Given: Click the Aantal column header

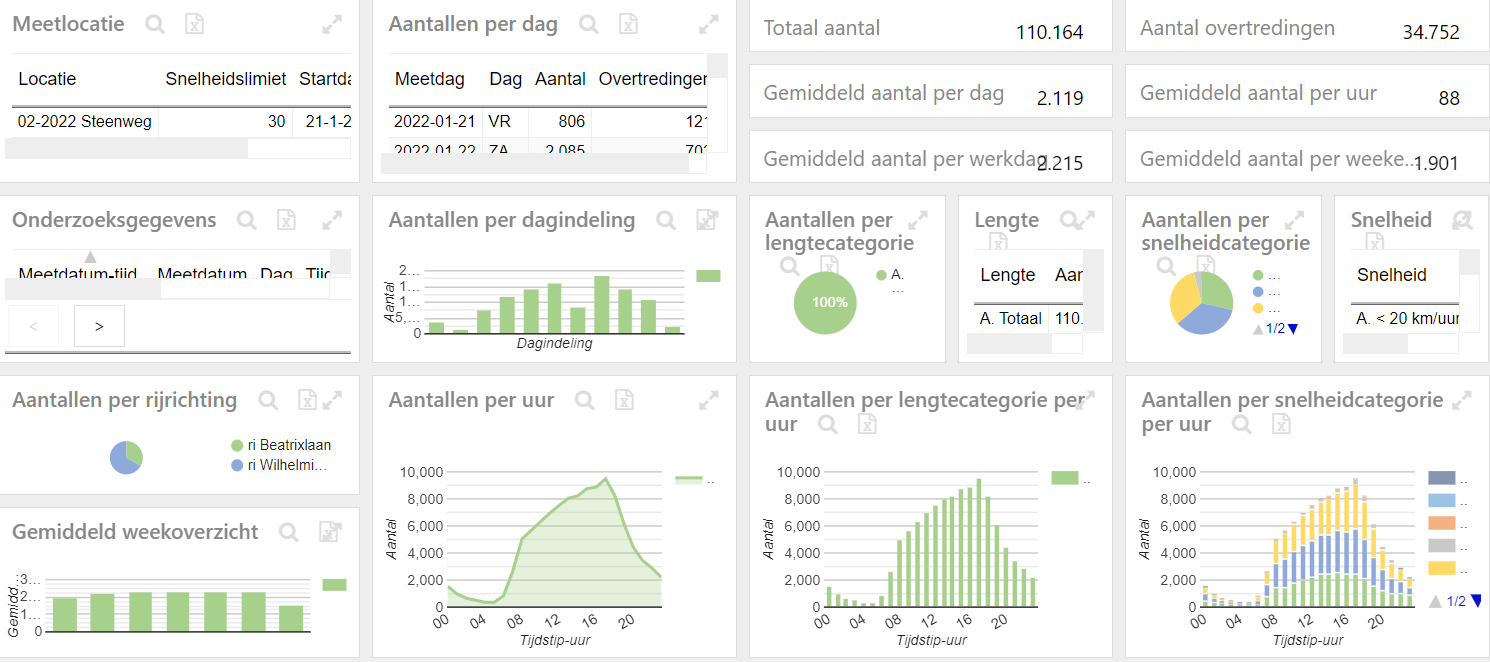Looking at the screenshot, I should coord(561,79).
